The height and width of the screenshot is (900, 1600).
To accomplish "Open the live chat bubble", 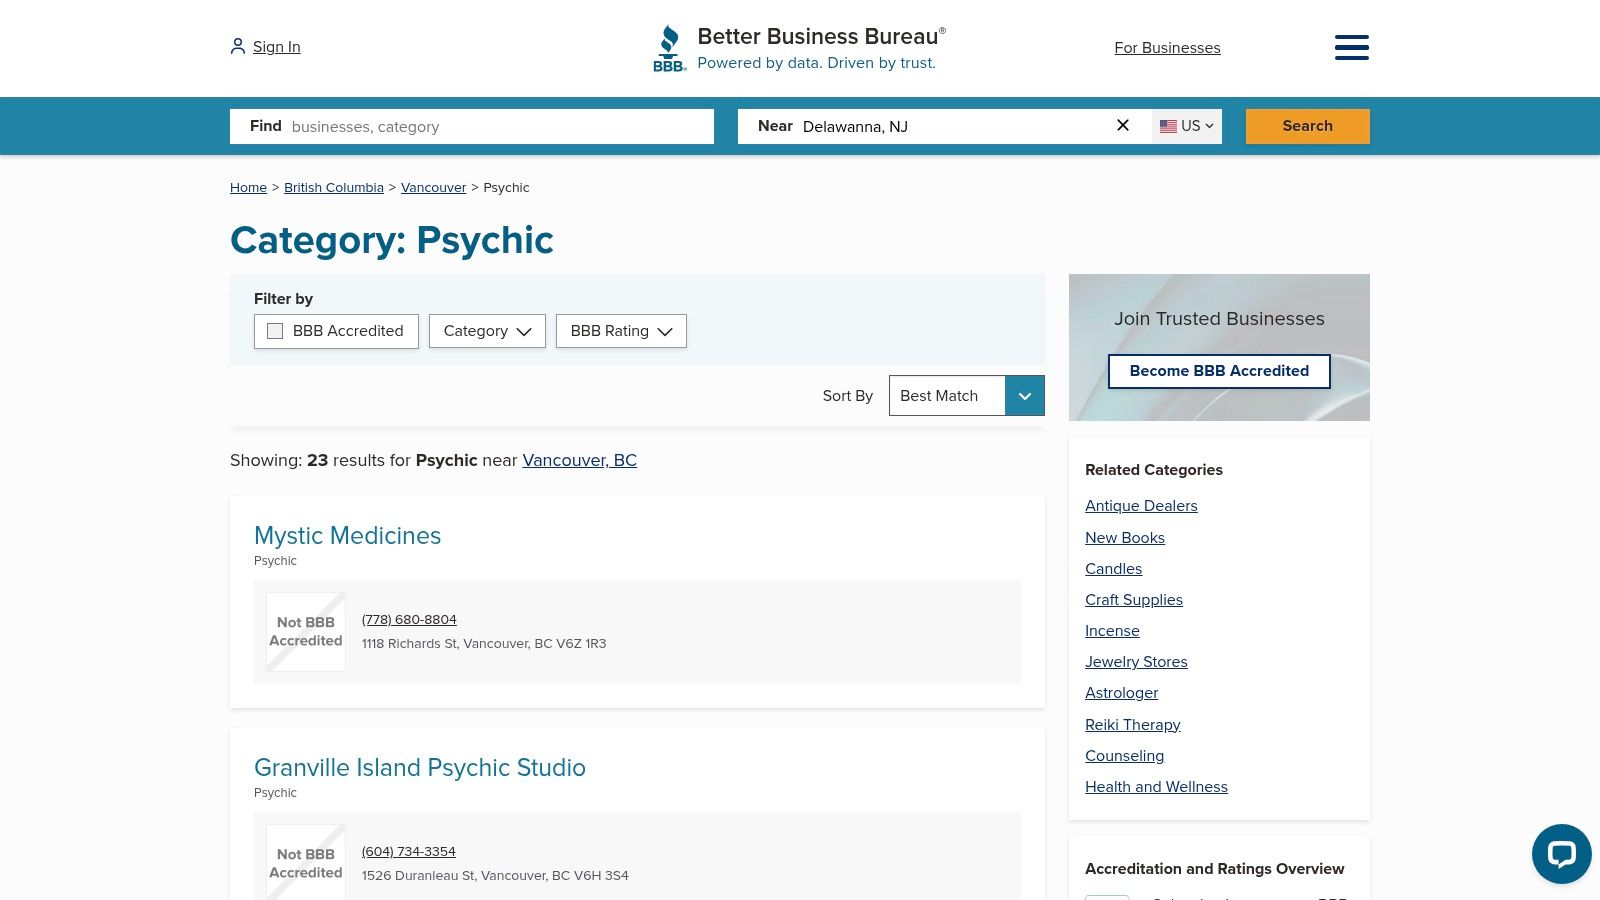I will pos(1561,854).
